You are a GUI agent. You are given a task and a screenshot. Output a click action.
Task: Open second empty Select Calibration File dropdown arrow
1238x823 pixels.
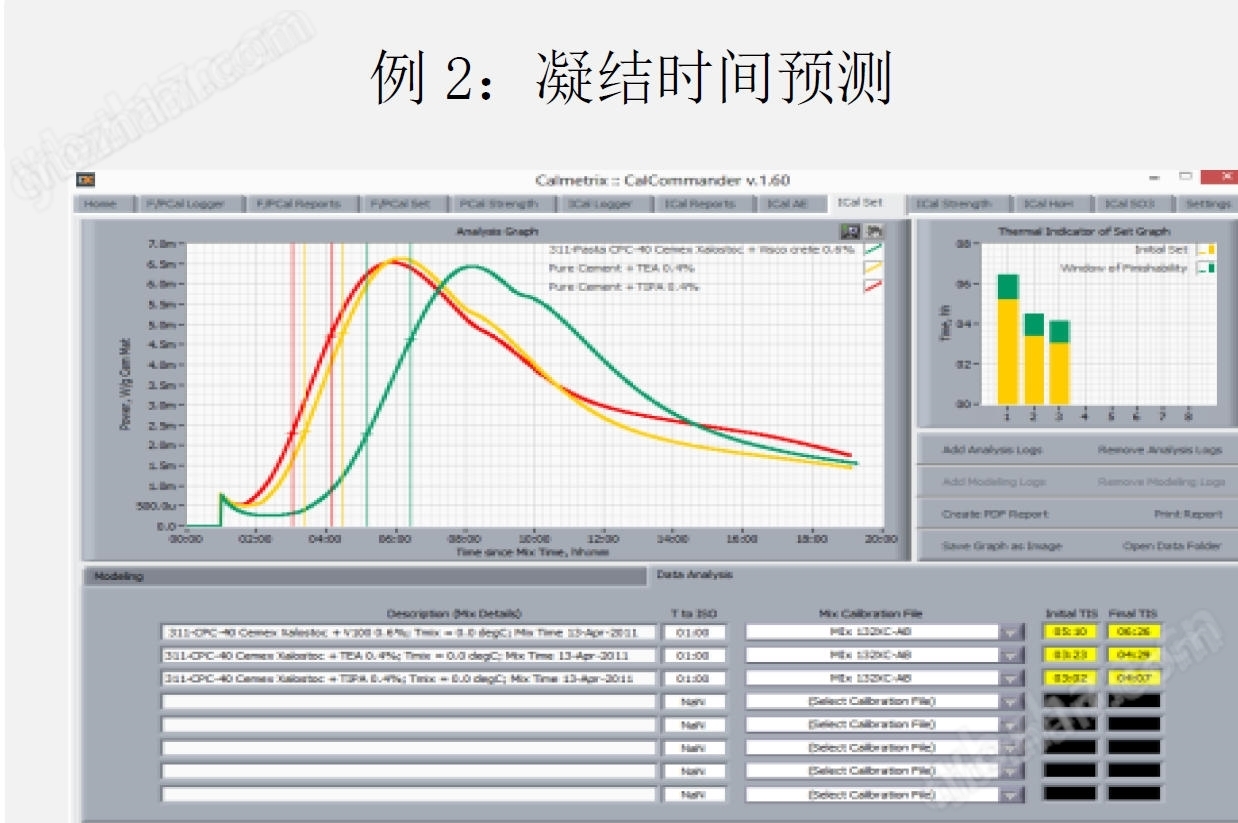1013,724
